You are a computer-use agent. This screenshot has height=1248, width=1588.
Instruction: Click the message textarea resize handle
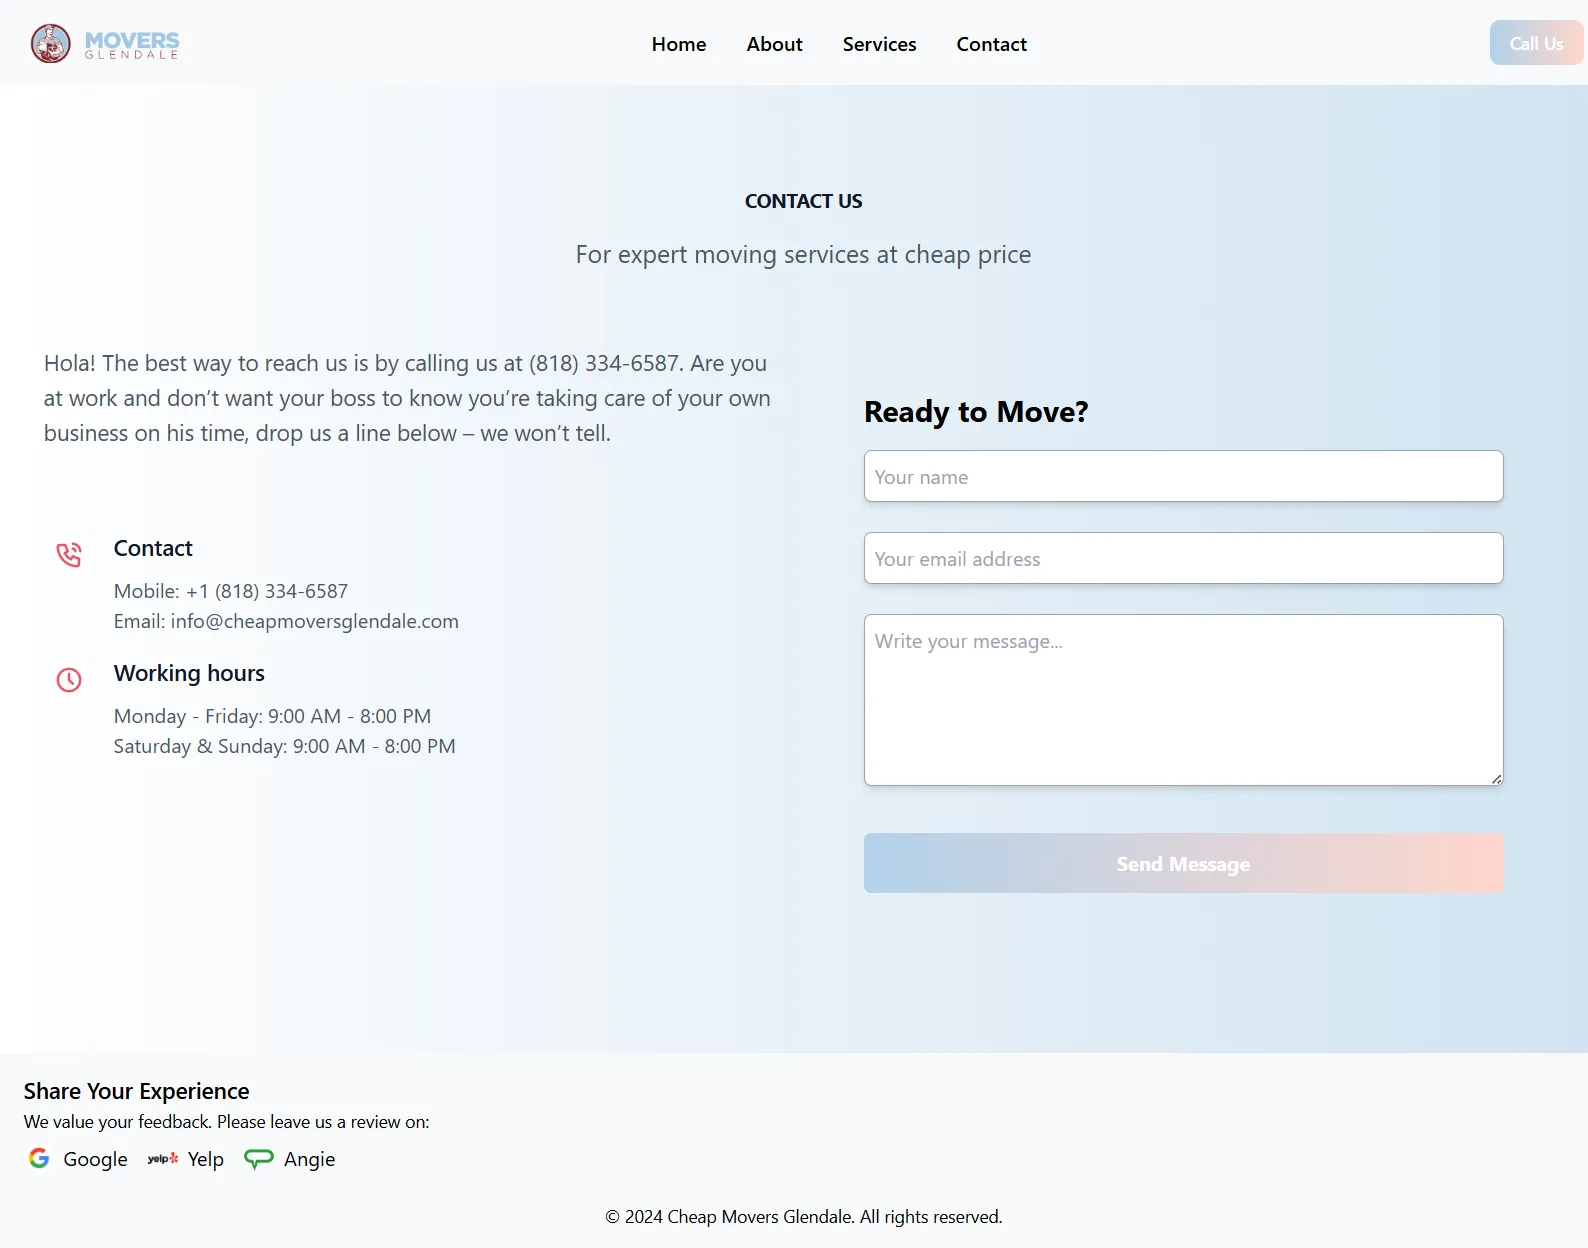pyautogui.click(x=1496, y=778)
